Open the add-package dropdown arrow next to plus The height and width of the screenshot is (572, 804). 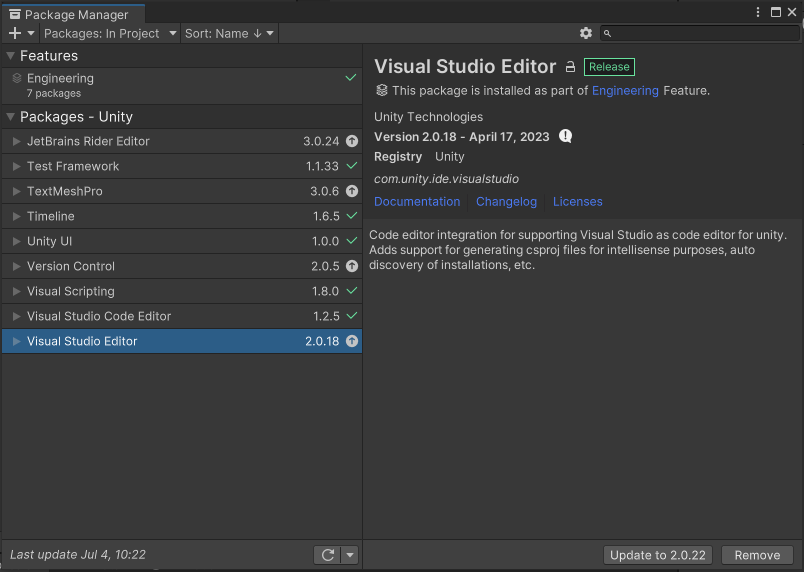coord(31,33)
